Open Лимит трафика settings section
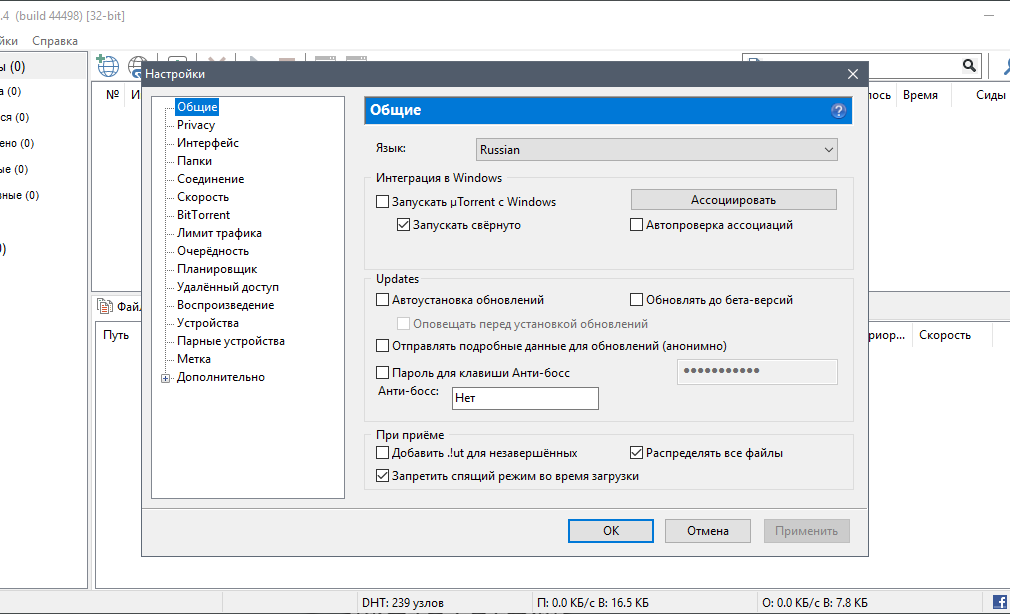1010x614 pixels. tap(219, 233)
